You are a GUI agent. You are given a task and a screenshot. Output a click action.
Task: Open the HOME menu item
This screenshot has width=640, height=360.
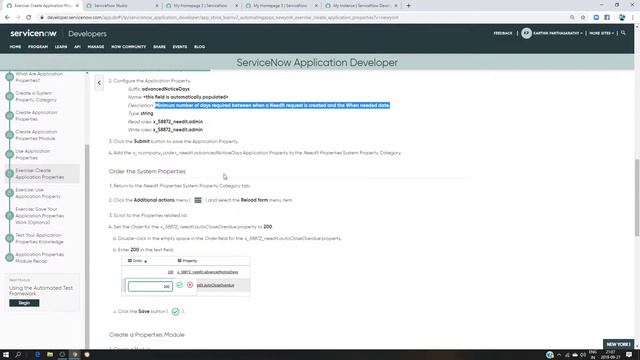[15, 47]
